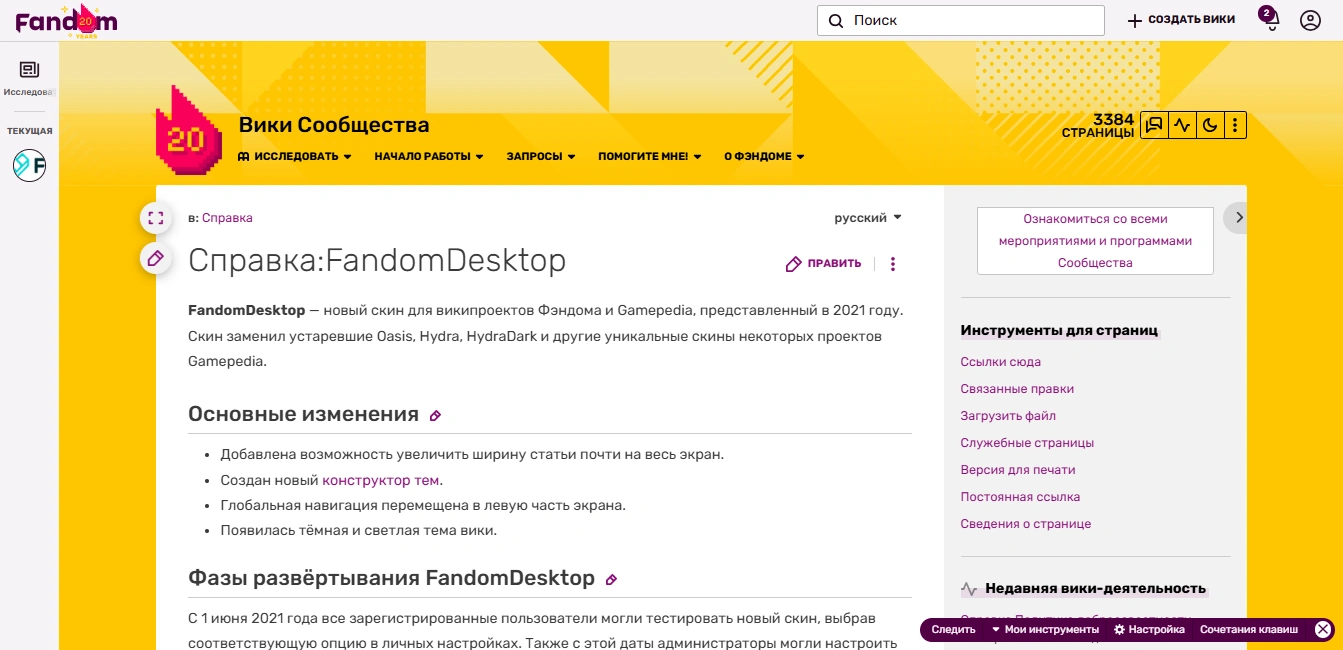The image size is (1343, 650).
Task: Open Постоянная ссылка link
Action: click(x=1020, y=497)
